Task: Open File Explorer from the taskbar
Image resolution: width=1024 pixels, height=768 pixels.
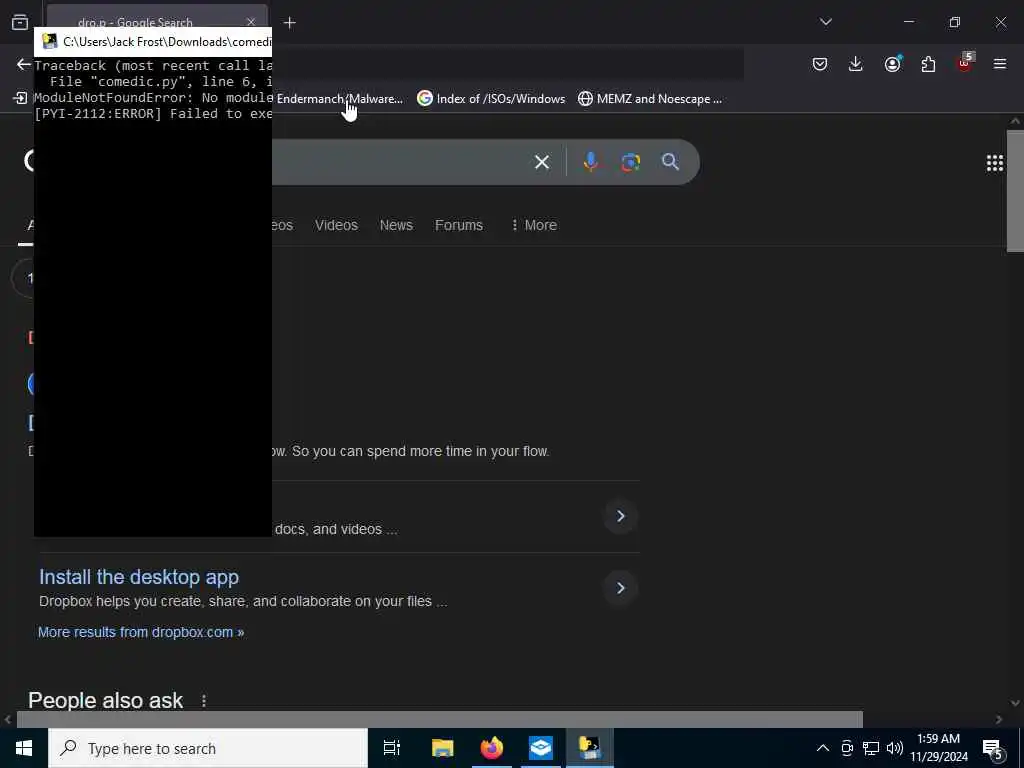Action: 442,748
